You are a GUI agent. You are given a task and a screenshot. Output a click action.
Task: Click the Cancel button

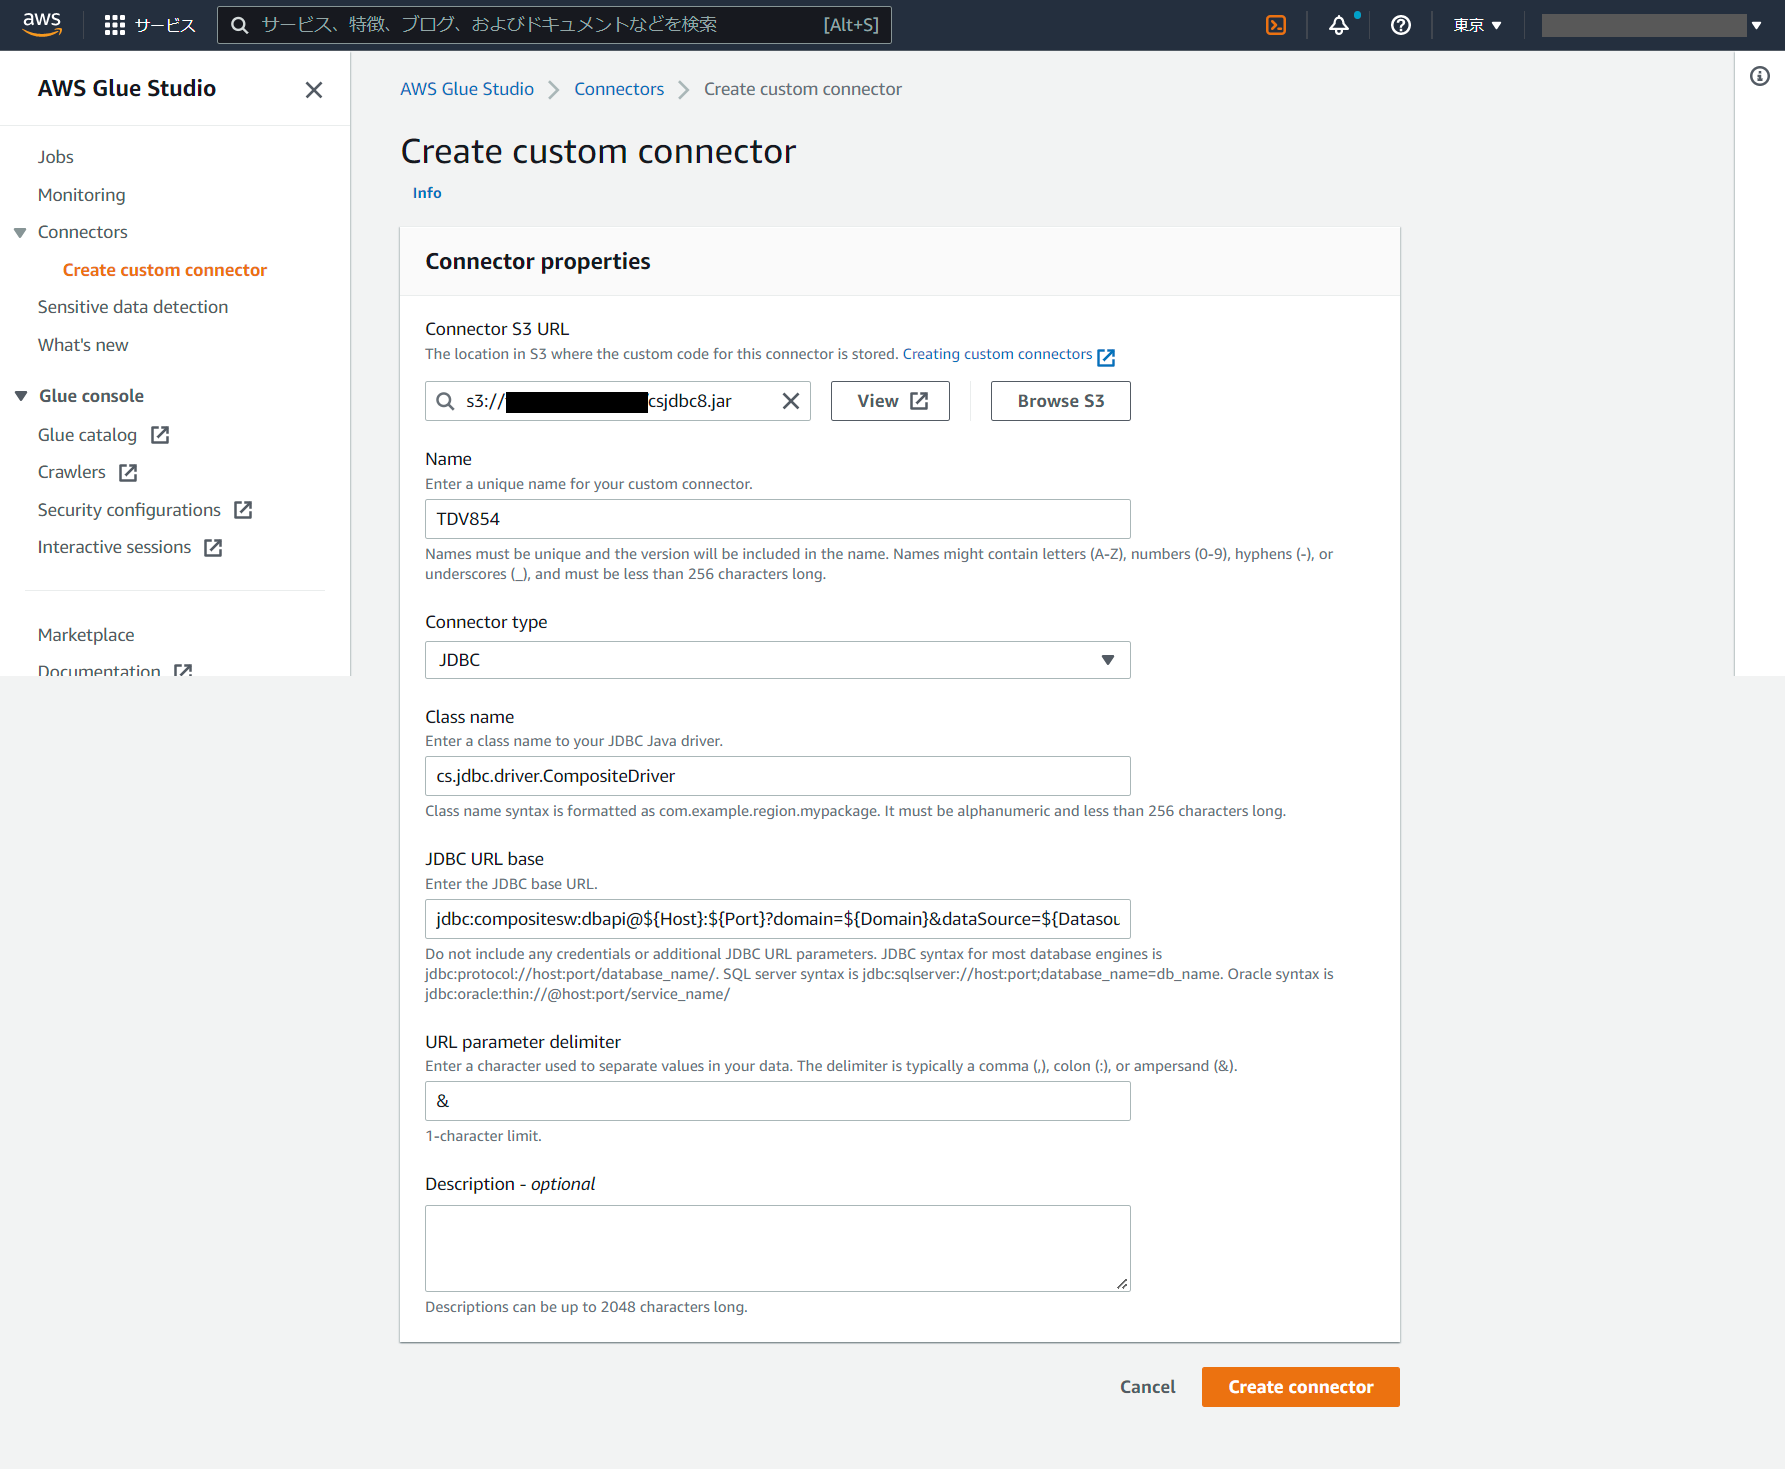tap(1148, 1387)
